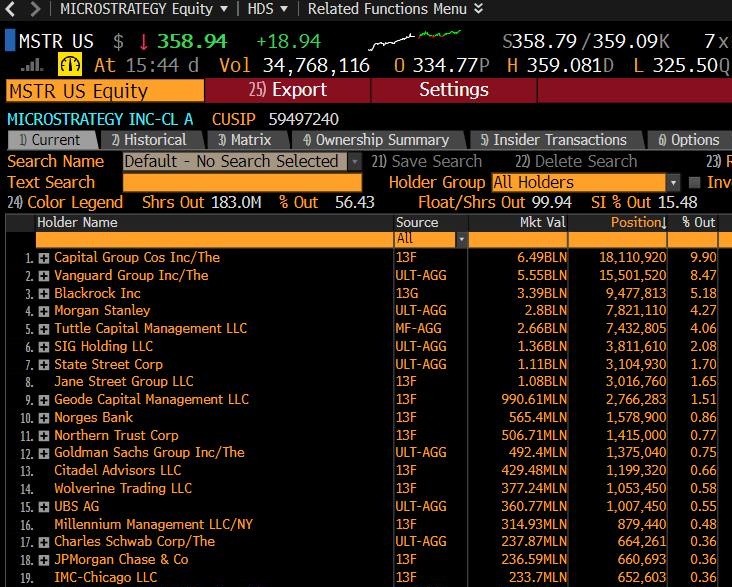732x587 pixels.
Task: Toggle the Inv checkbox
Action: (x=694, y=182)
